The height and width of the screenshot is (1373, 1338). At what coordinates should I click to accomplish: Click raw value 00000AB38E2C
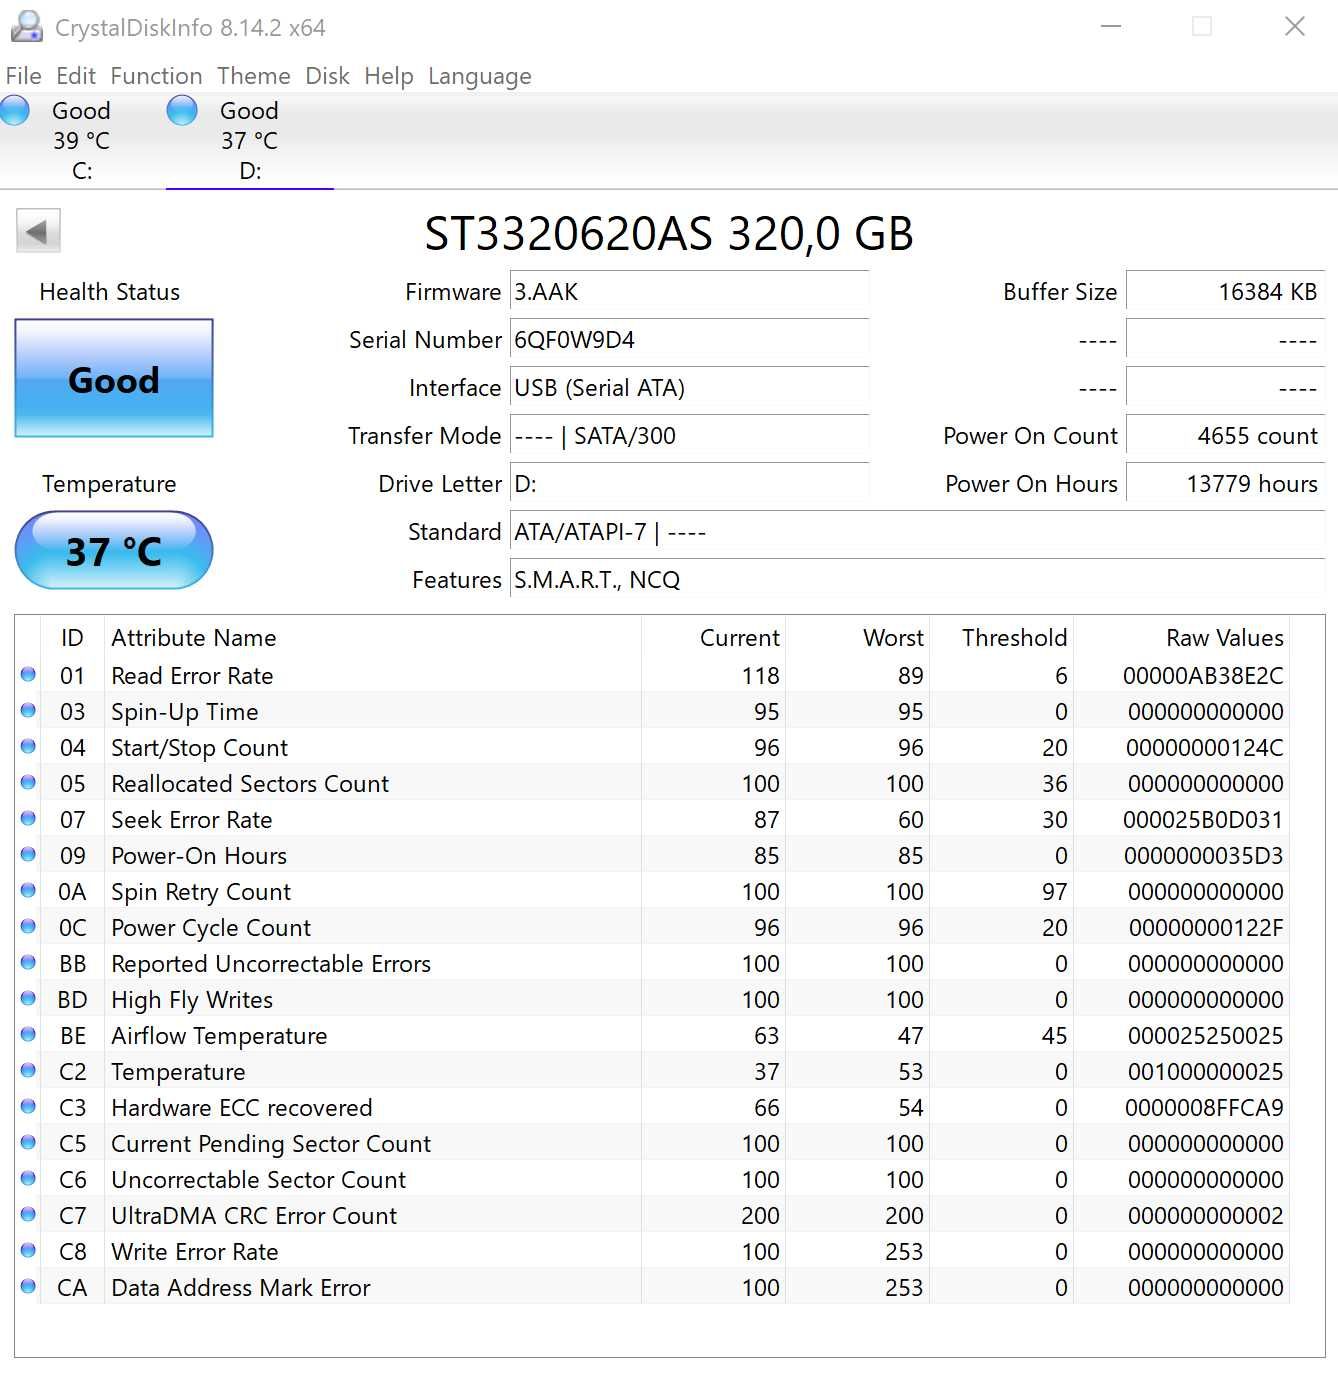[1203, 676]
